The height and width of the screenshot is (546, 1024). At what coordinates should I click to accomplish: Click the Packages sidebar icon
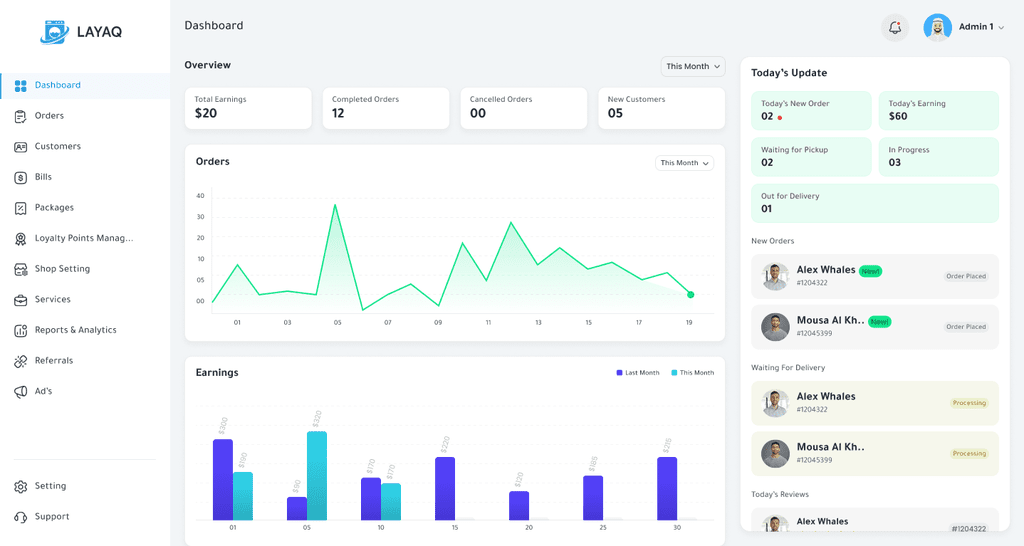coord(20,208)
